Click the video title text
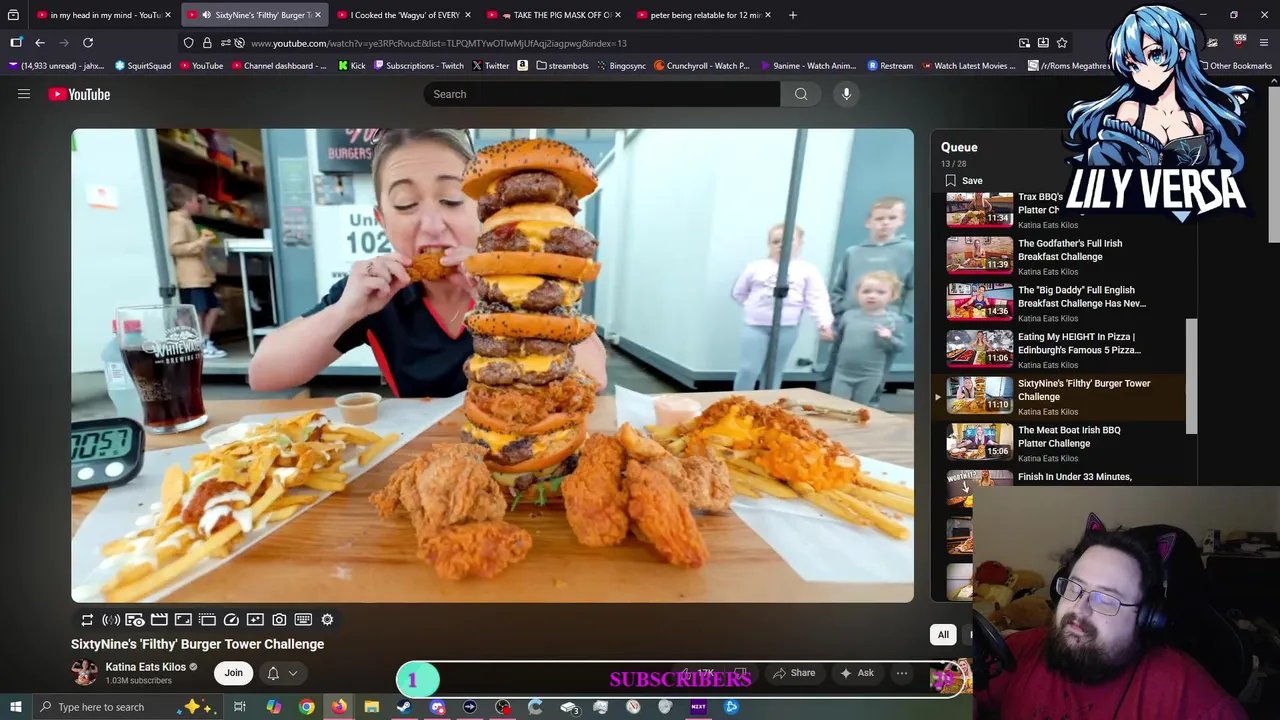 coord(197,644)
